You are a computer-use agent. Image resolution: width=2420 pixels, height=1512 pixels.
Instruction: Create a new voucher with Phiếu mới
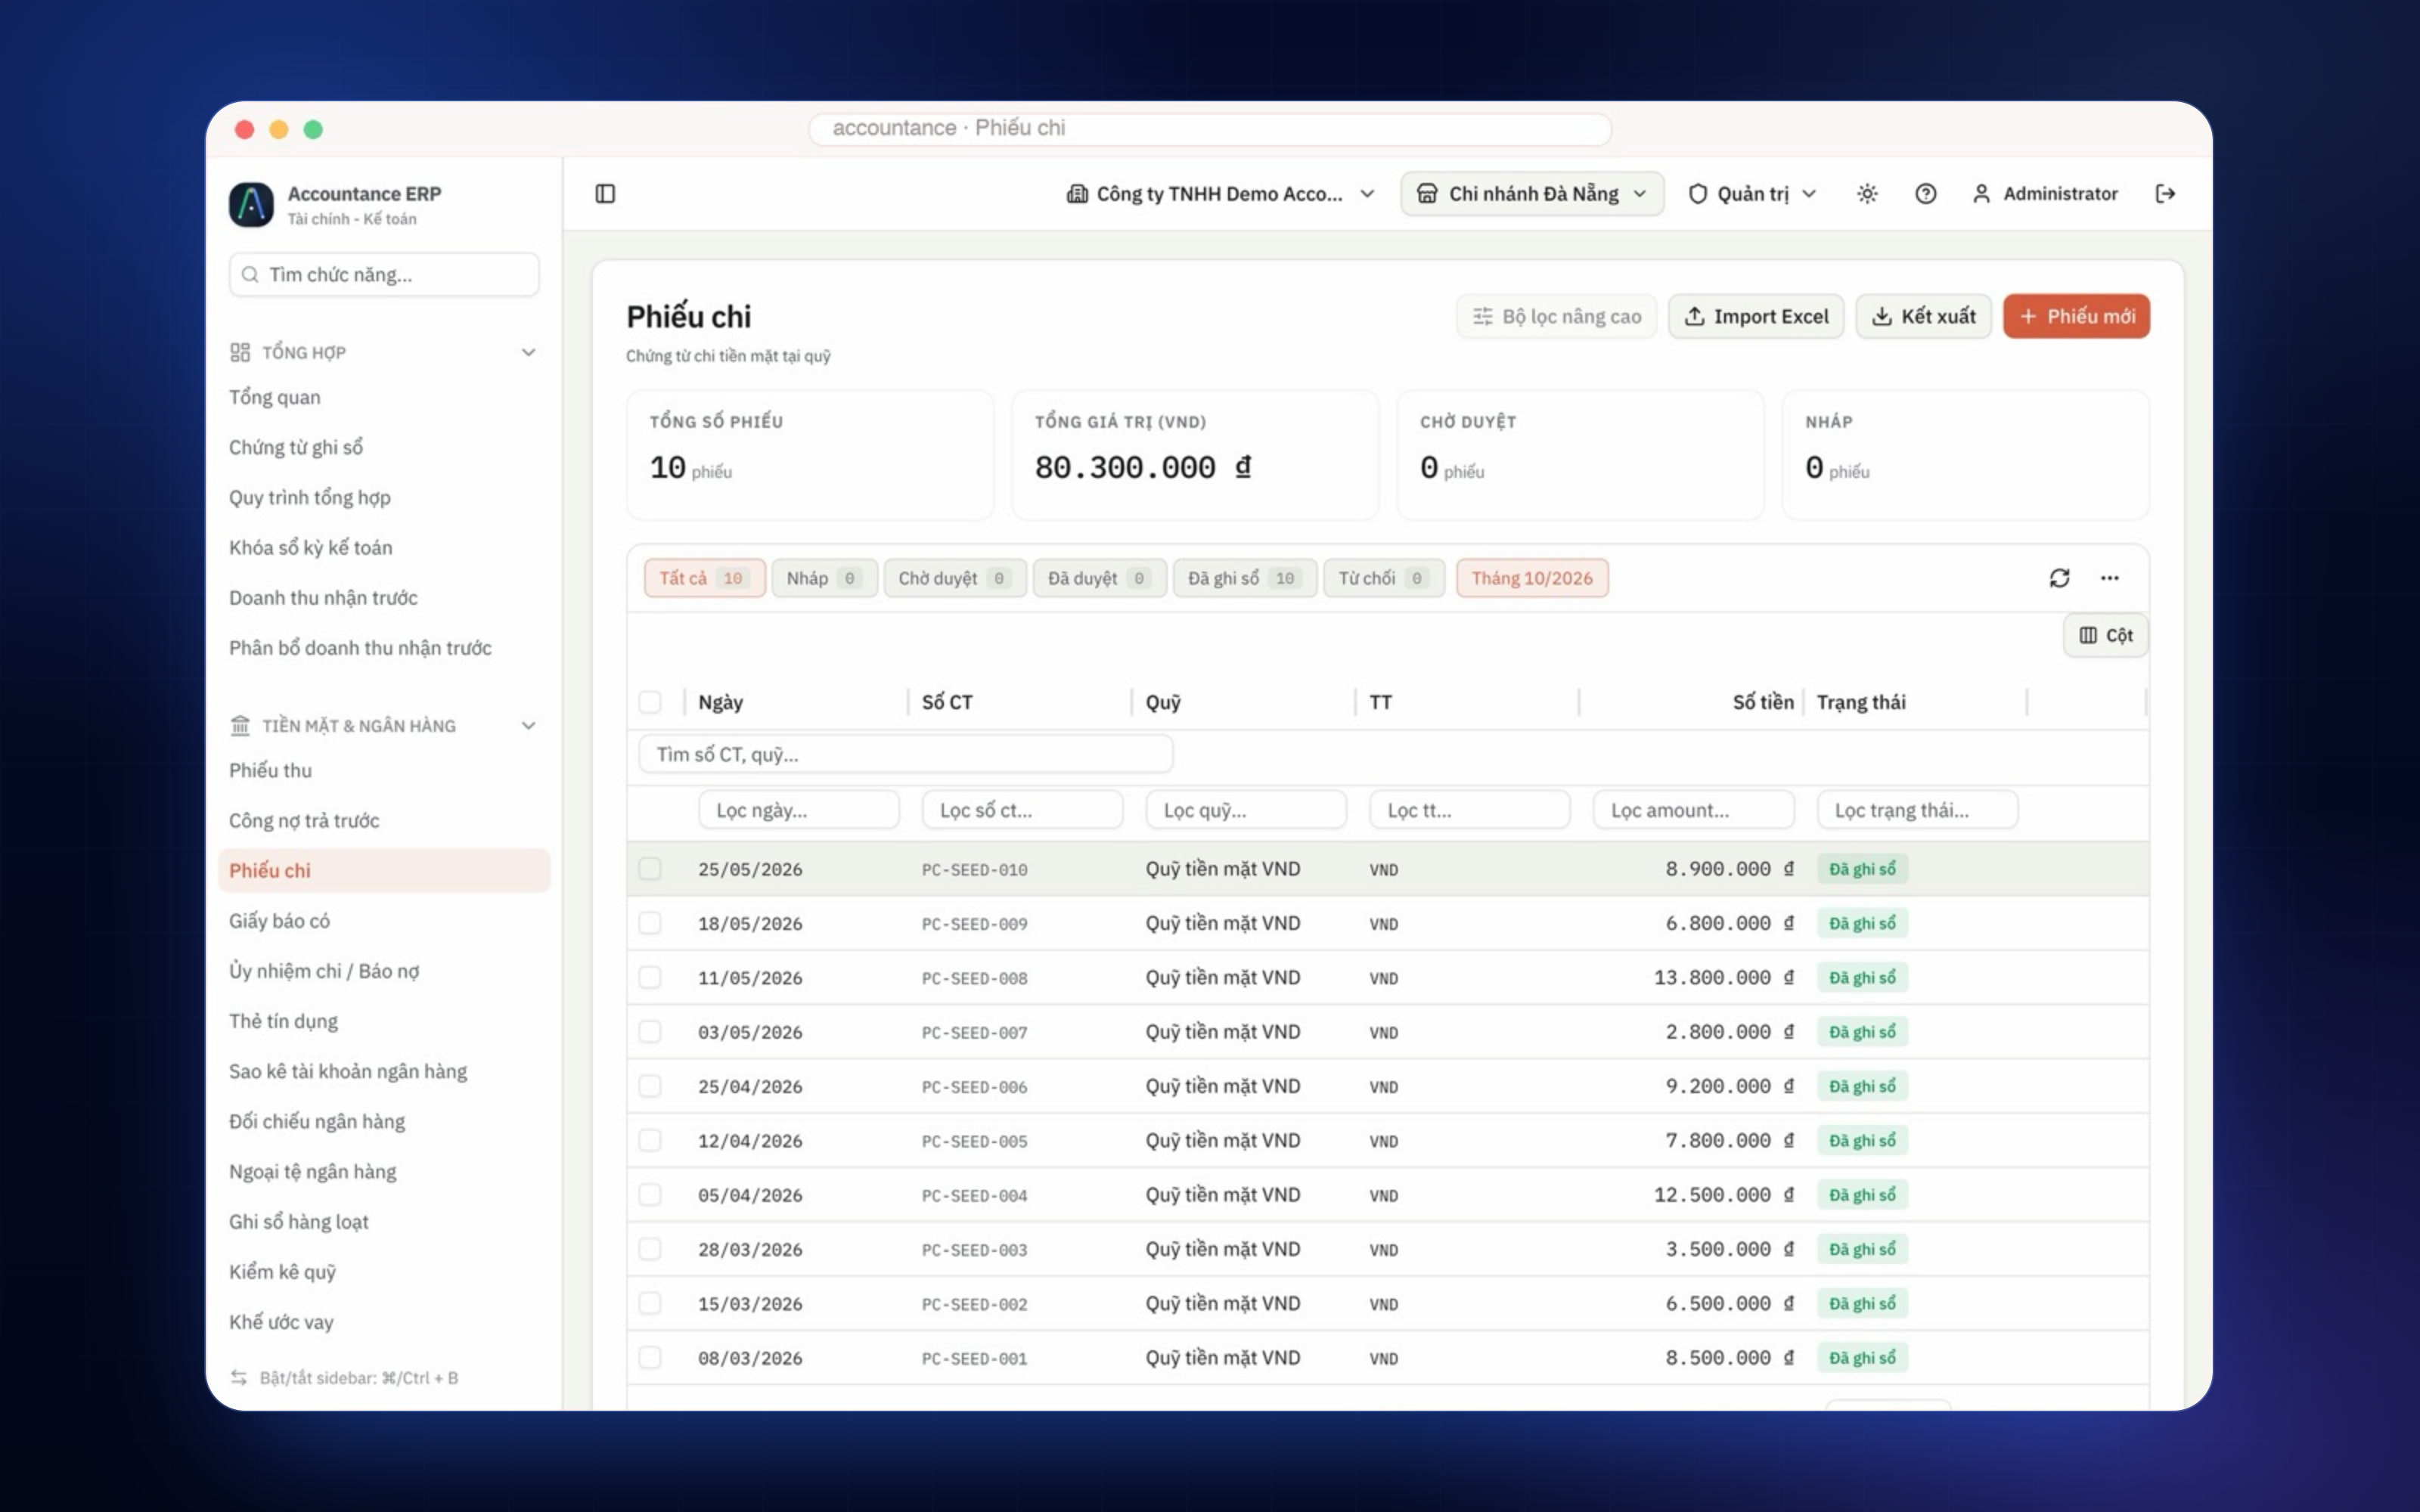[2076, 316]
